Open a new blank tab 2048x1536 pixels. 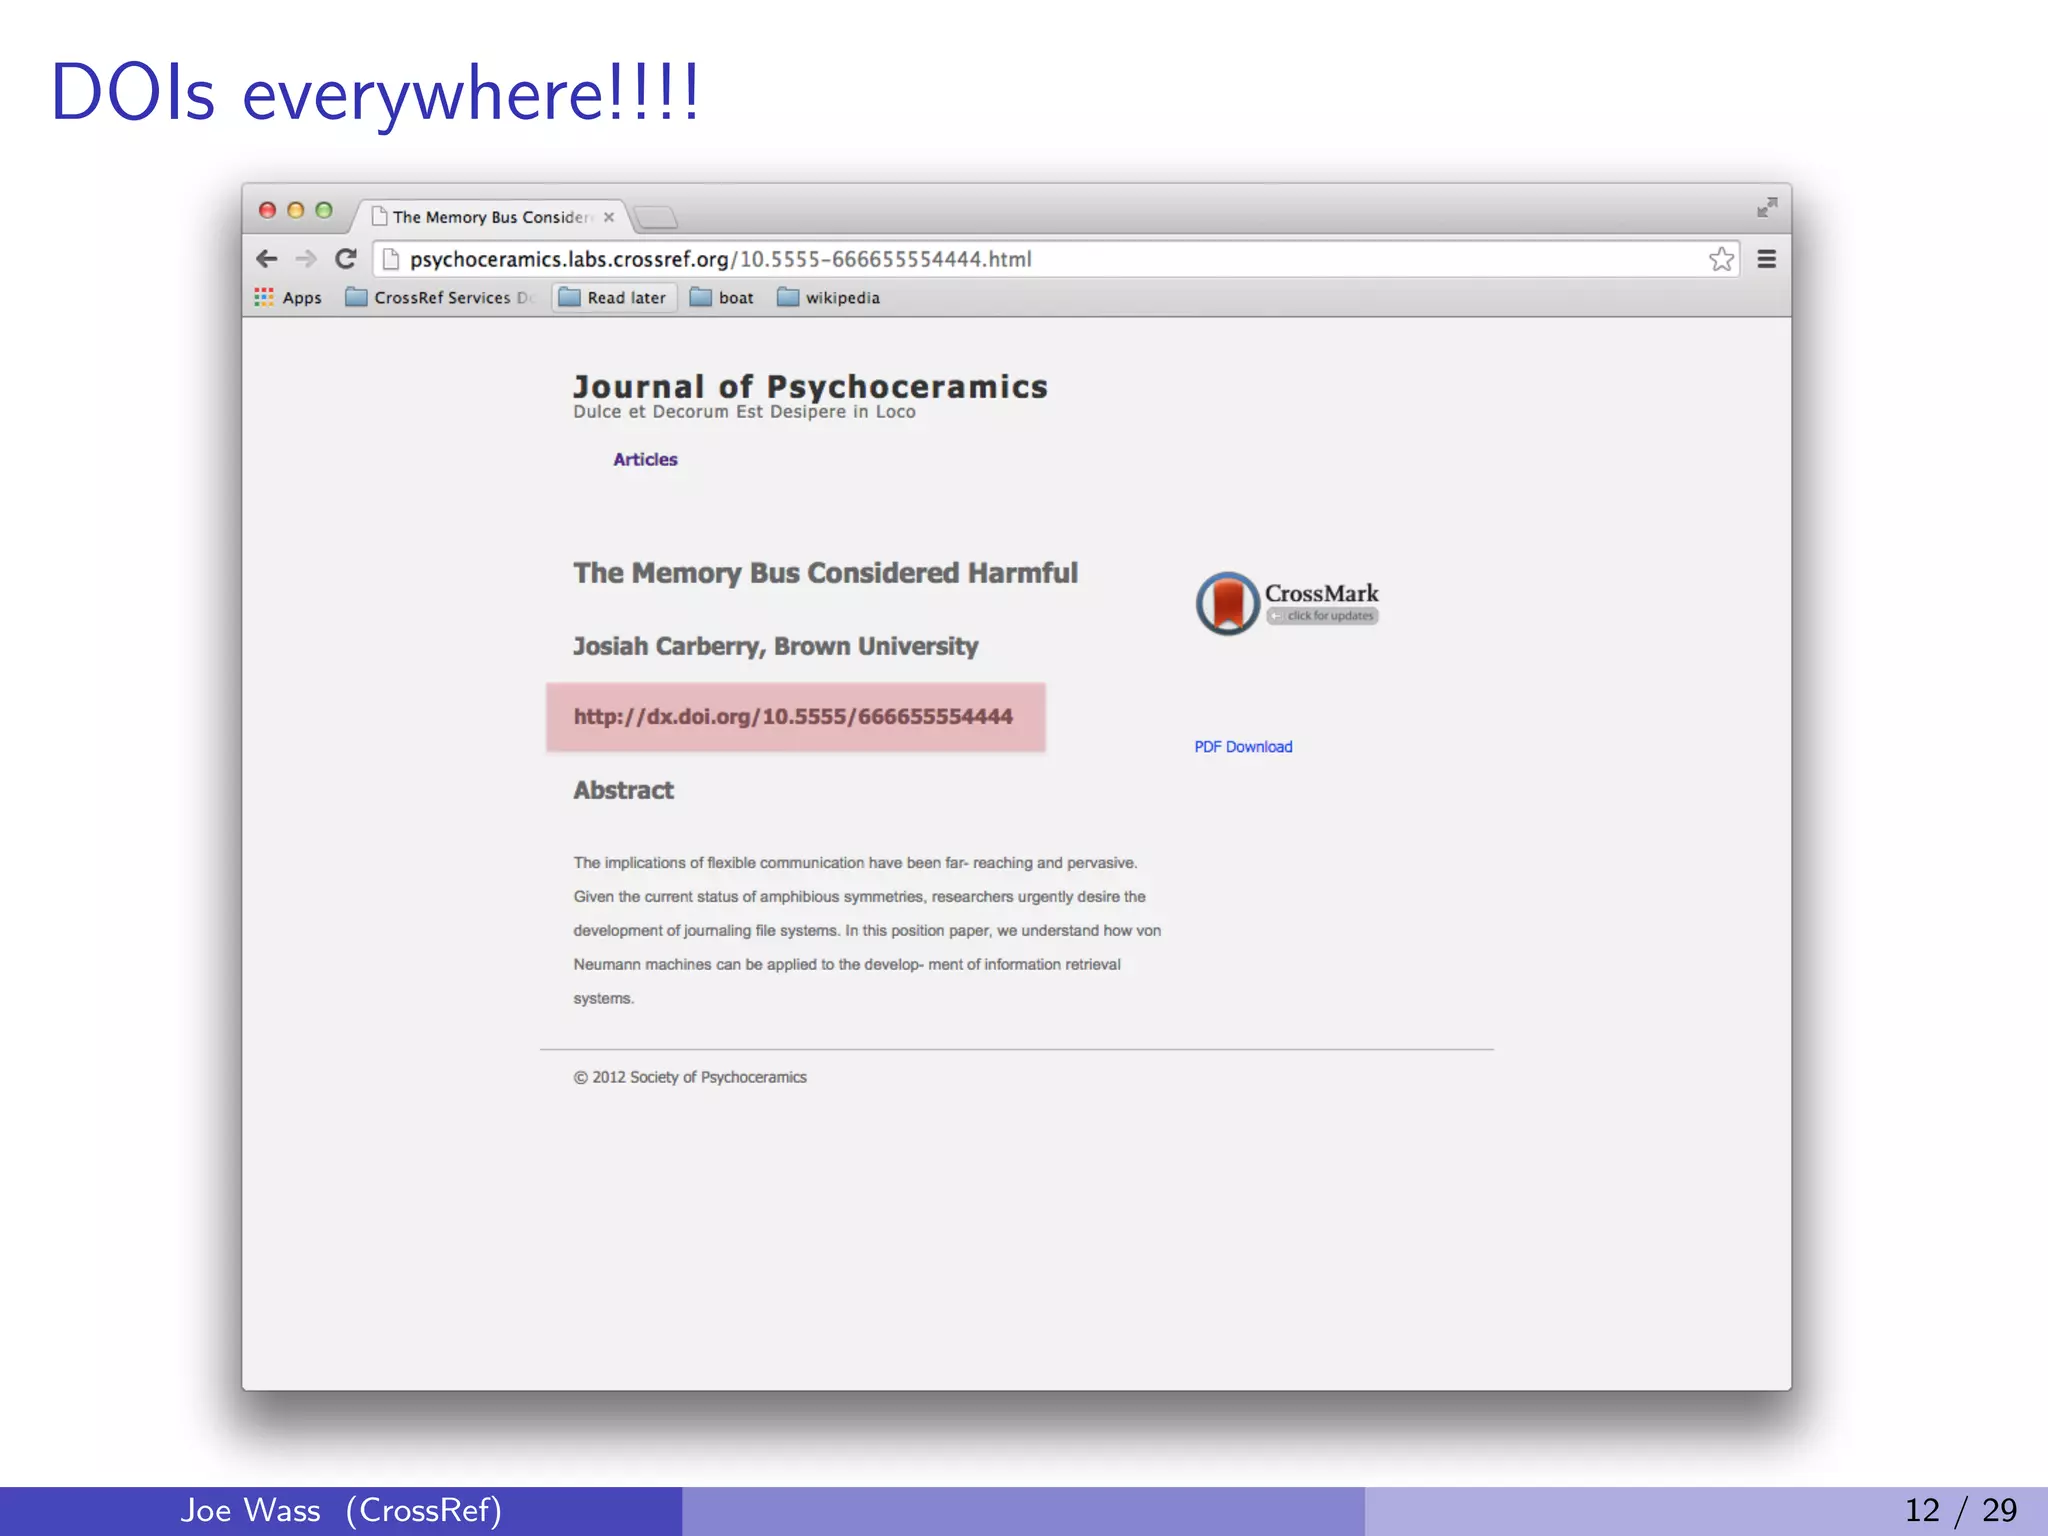656,217
